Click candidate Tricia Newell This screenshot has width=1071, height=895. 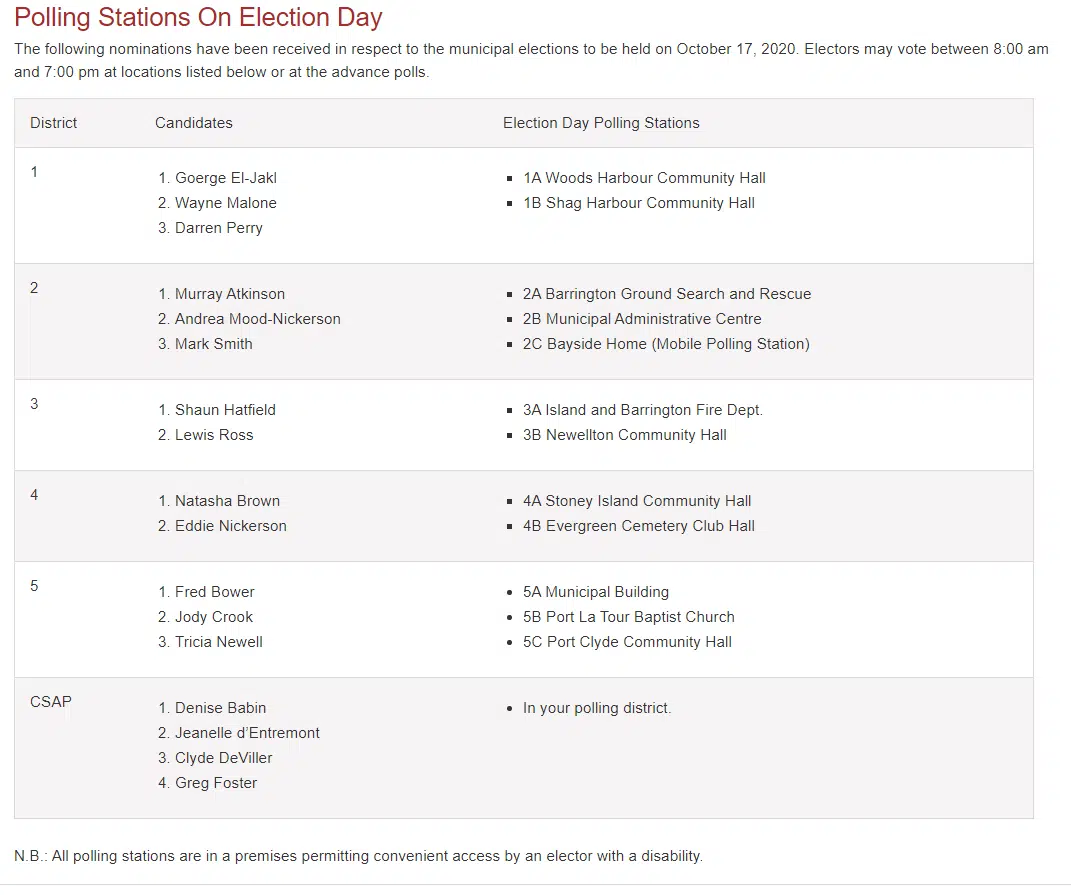218,642
